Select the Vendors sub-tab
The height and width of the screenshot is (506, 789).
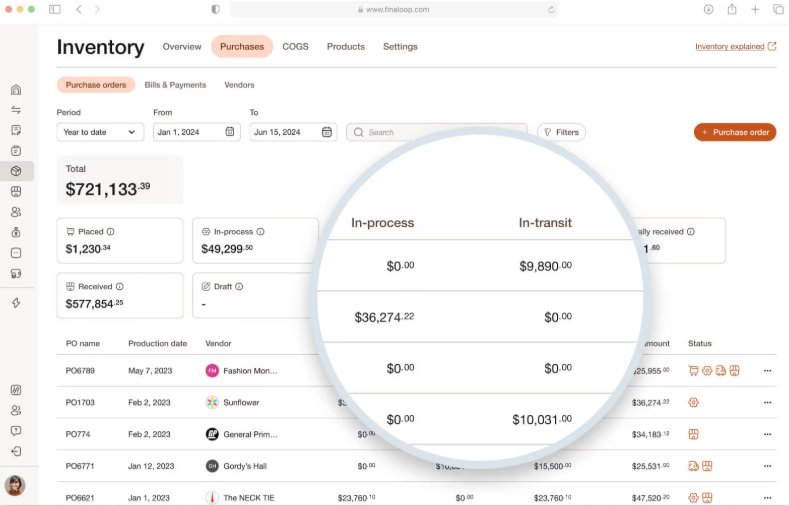coord(239,85)
